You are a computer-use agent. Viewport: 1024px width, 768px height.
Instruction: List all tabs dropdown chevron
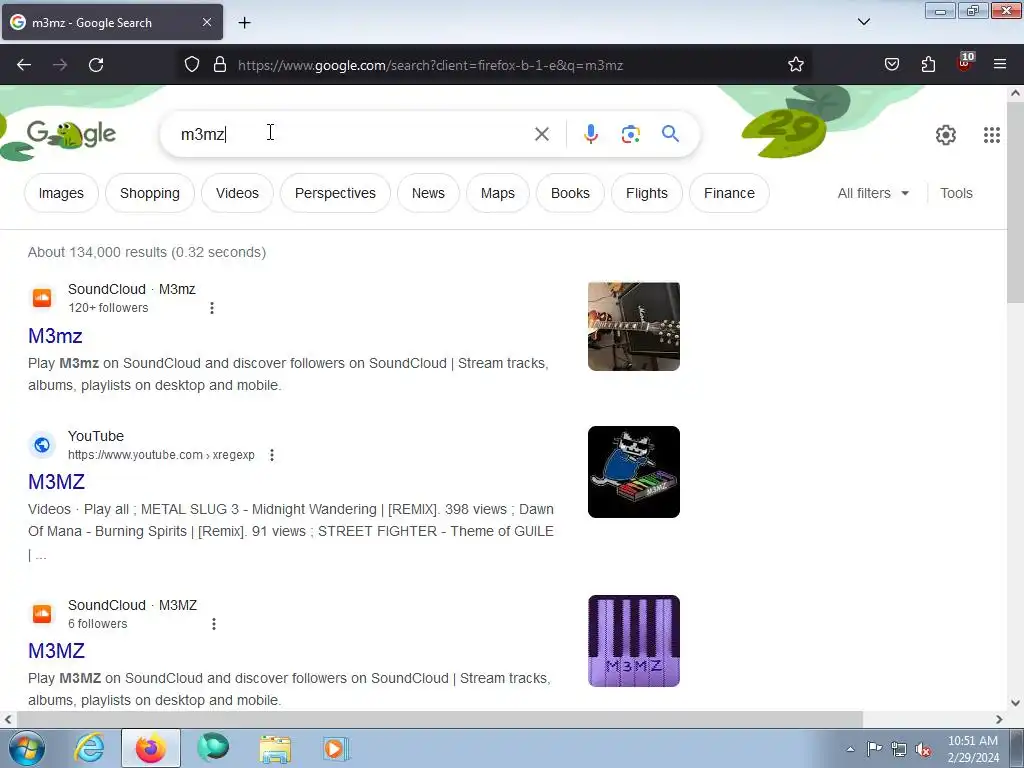click(863, 22)
